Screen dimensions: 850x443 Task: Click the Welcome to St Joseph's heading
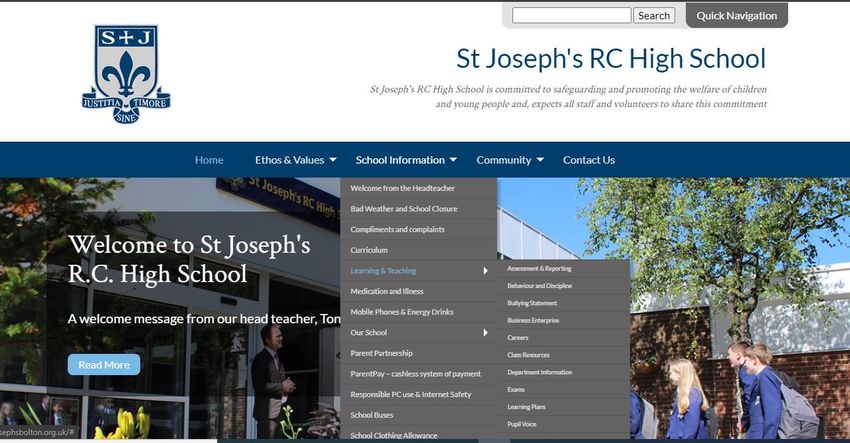pyautogui.click(x=189, y=259)
